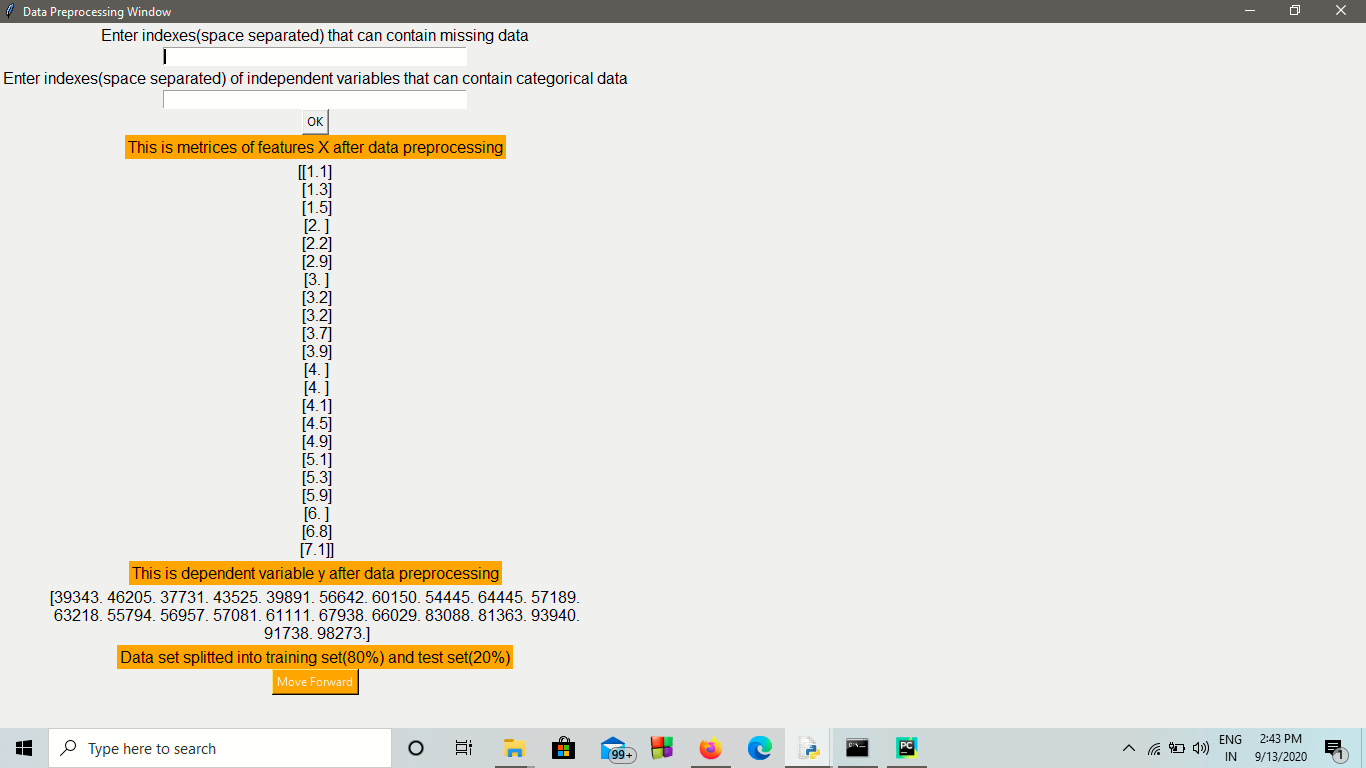Click the 'Data set splitted' label

[x=315, y=657]
